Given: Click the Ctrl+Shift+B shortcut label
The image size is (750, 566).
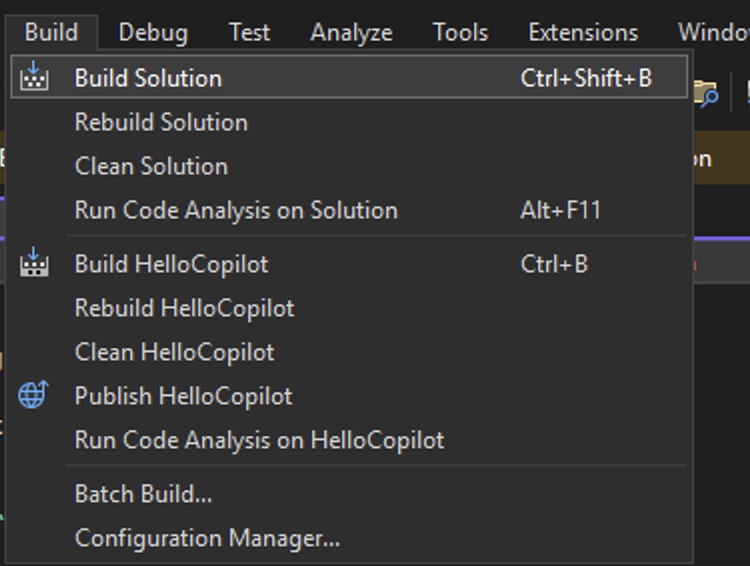Looking at the screenshot, I should 586,78.
